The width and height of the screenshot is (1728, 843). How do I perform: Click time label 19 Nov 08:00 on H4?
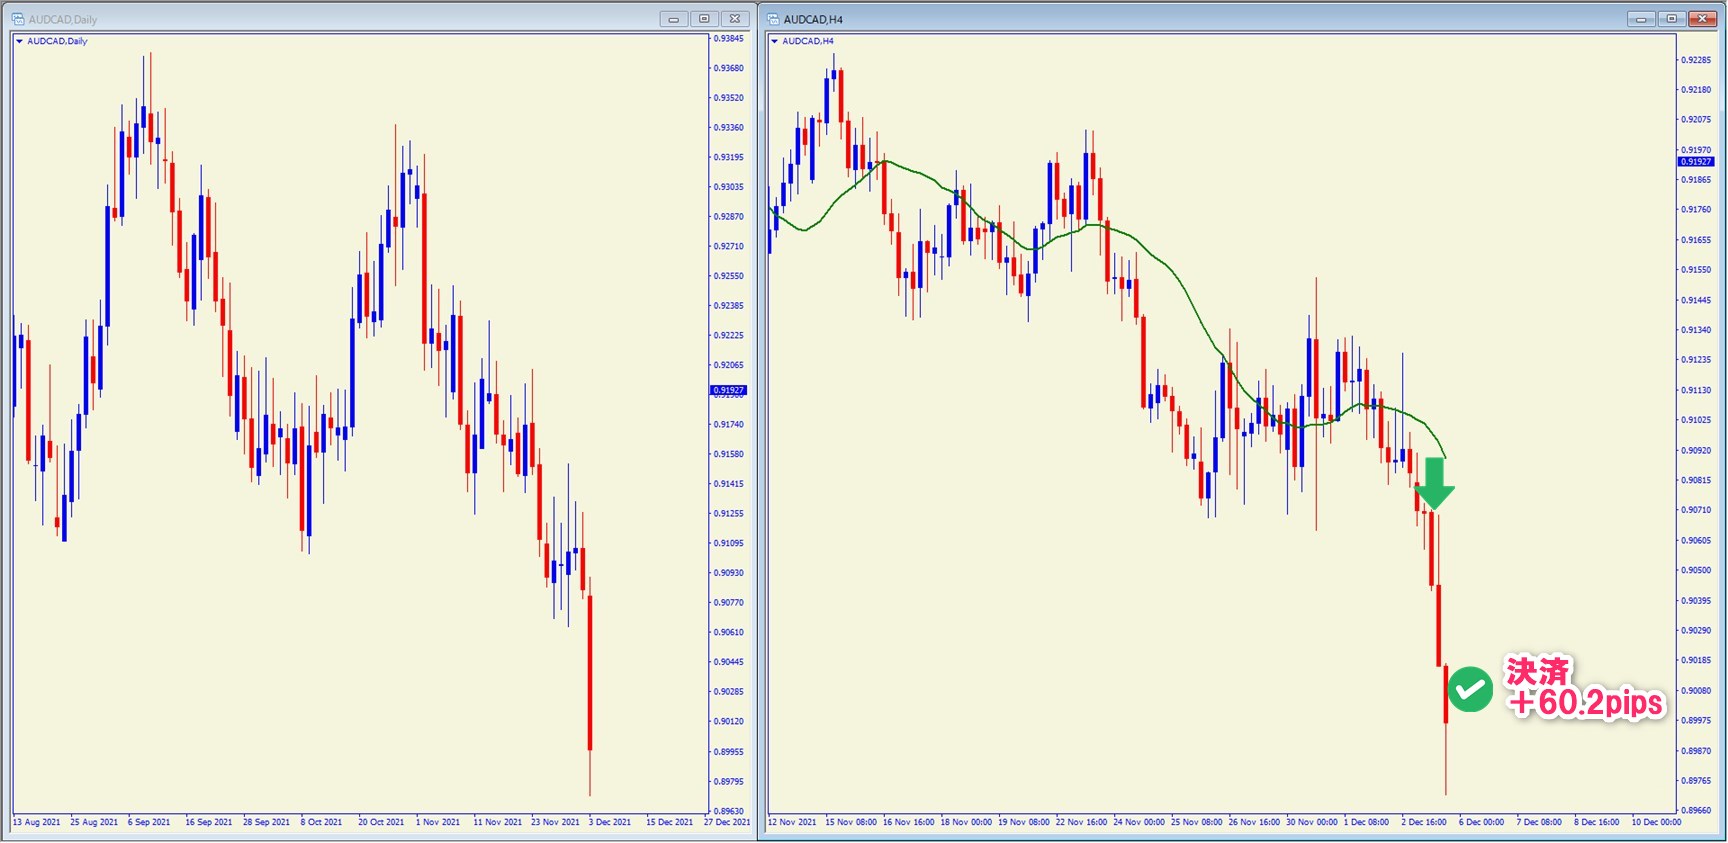pos(1024,822)
